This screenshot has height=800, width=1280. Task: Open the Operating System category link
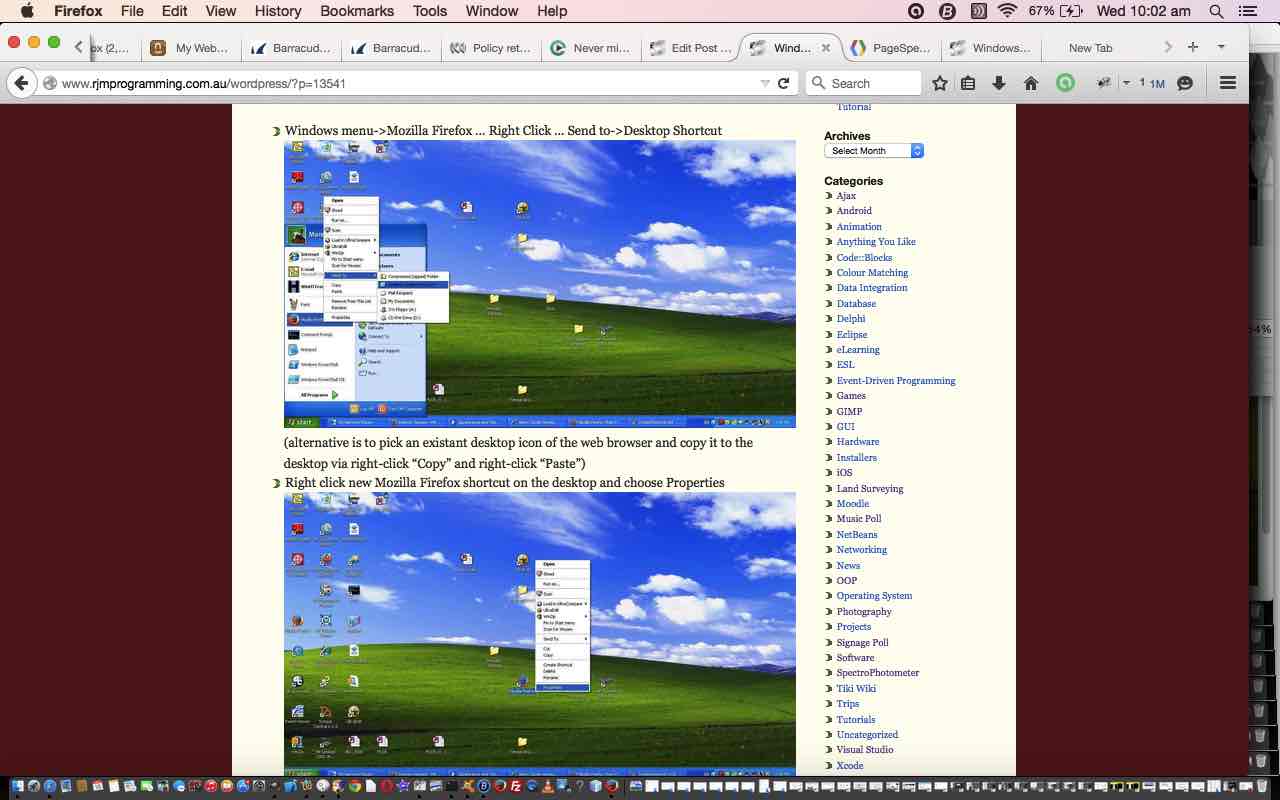coord(874,596)
